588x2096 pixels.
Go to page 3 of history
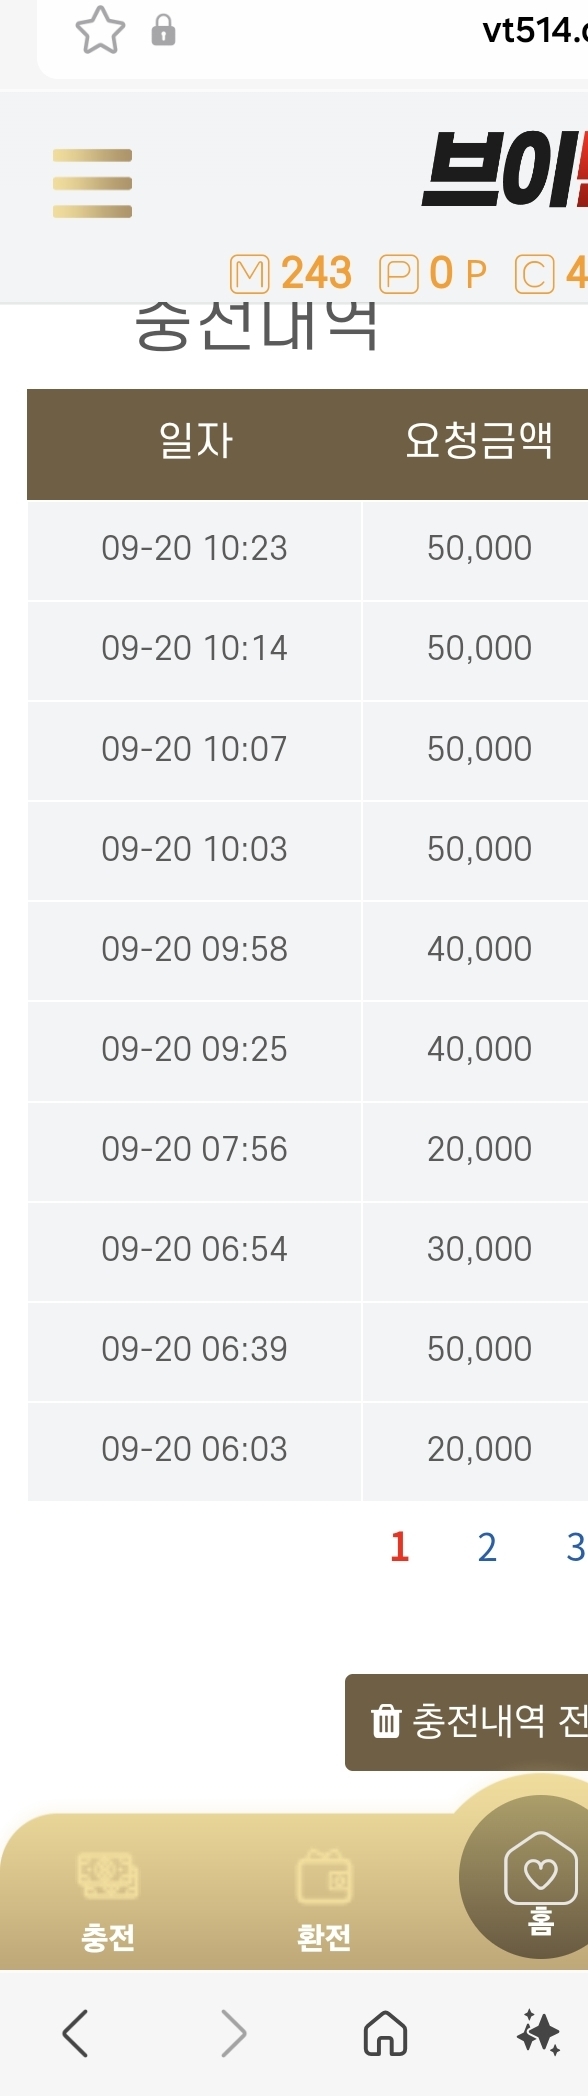pyautogui.click(x=576, y=1547)
